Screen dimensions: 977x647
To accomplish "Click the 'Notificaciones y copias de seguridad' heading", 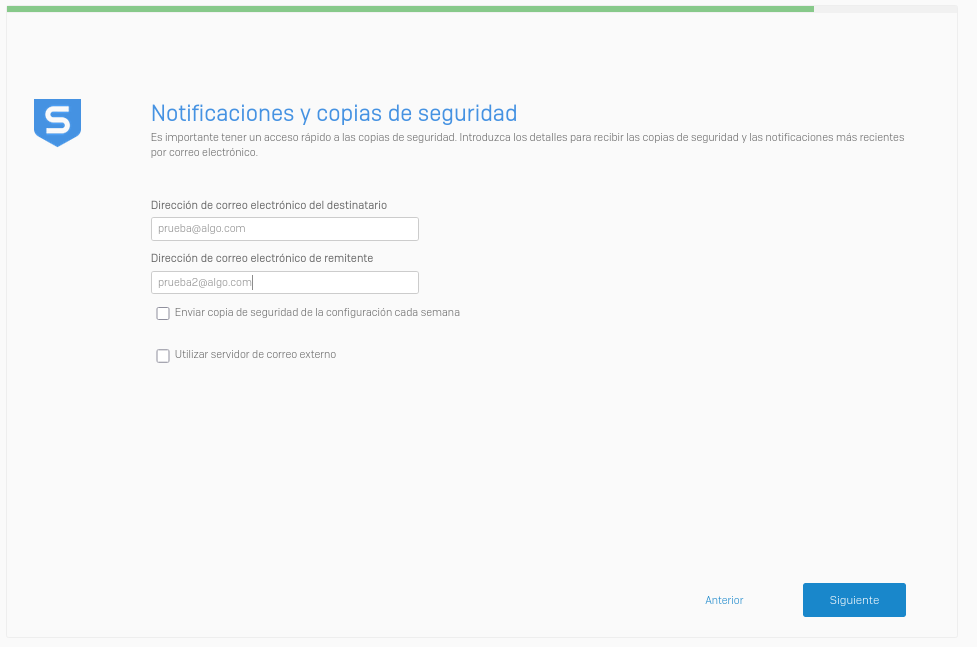I will [333, 112].
